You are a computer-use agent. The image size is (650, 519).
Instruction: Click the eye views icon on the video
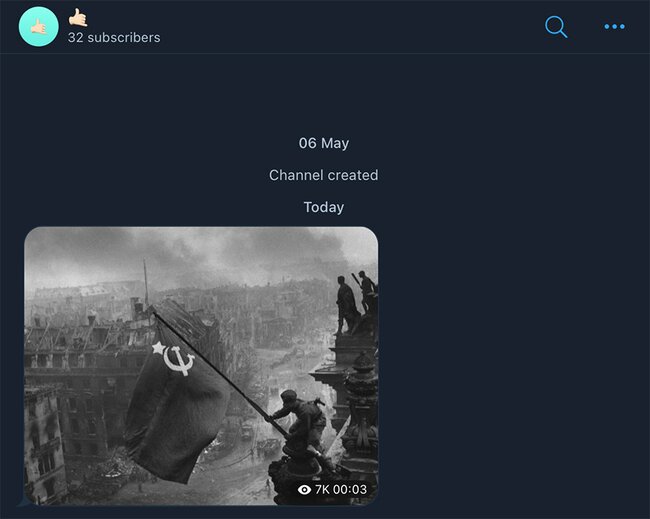tap(304, 490)
